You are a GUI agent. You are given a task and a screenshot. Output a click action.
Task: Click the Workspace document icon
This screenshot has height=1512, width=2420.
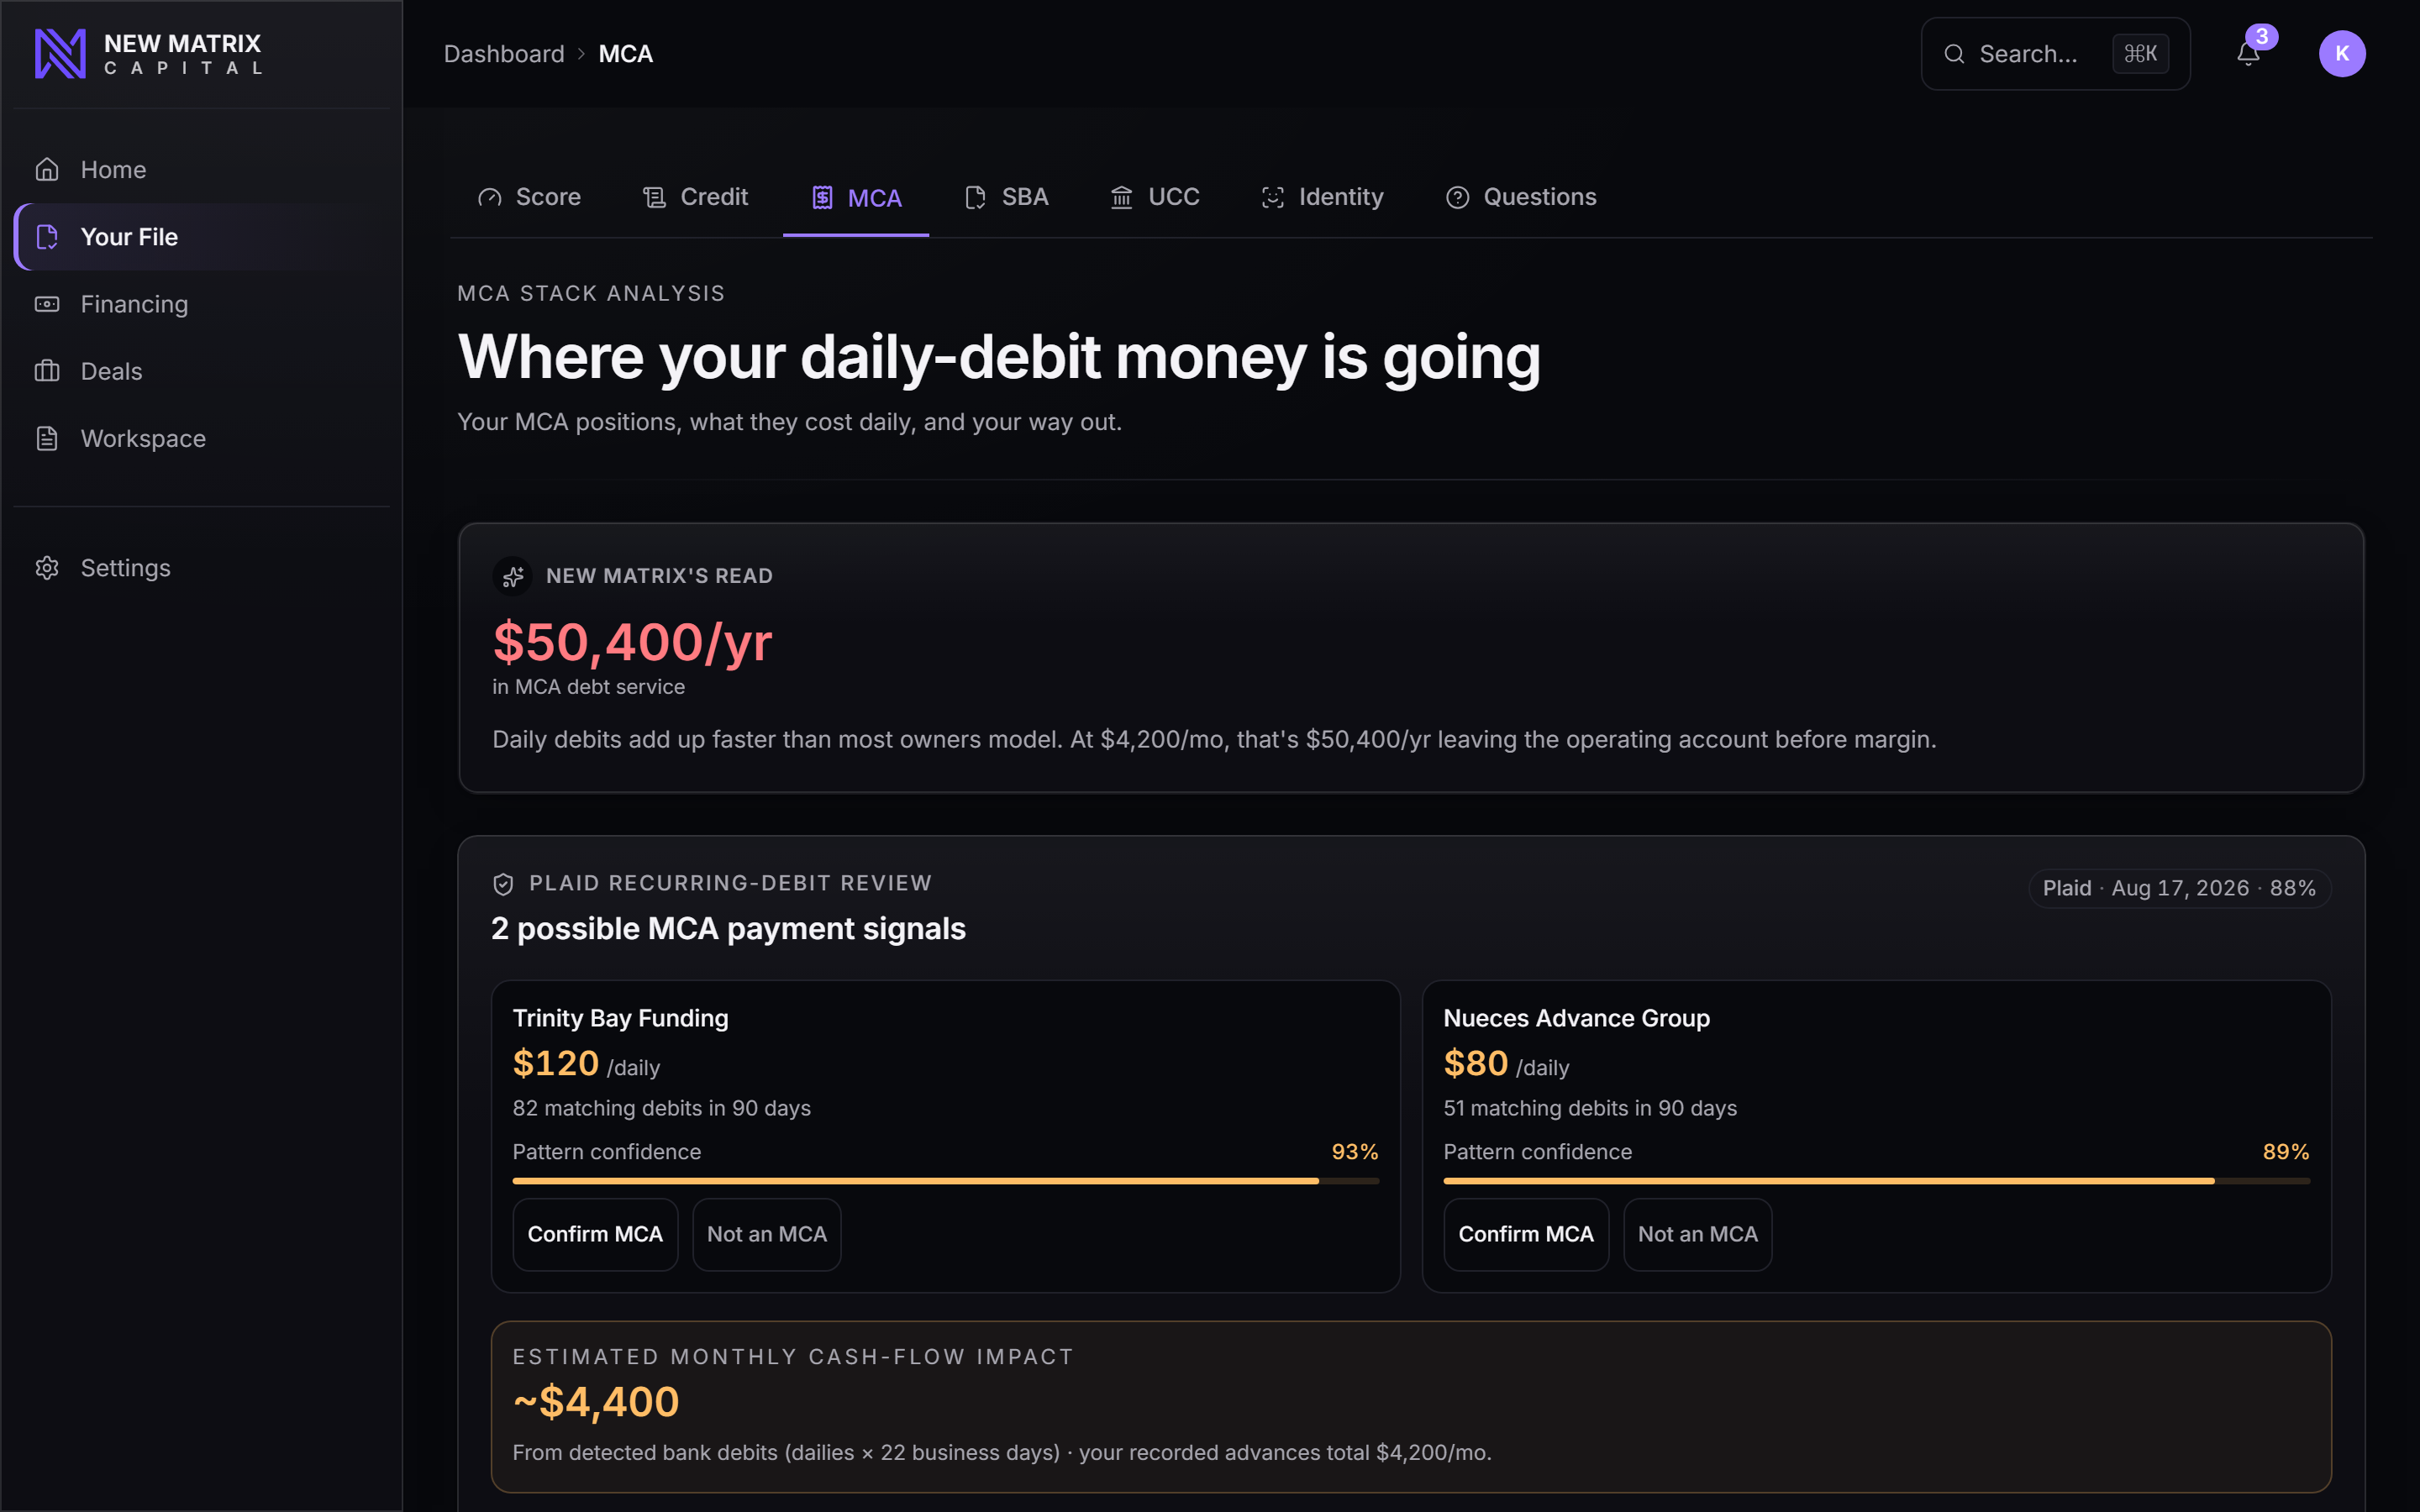[x=47, y=438]
